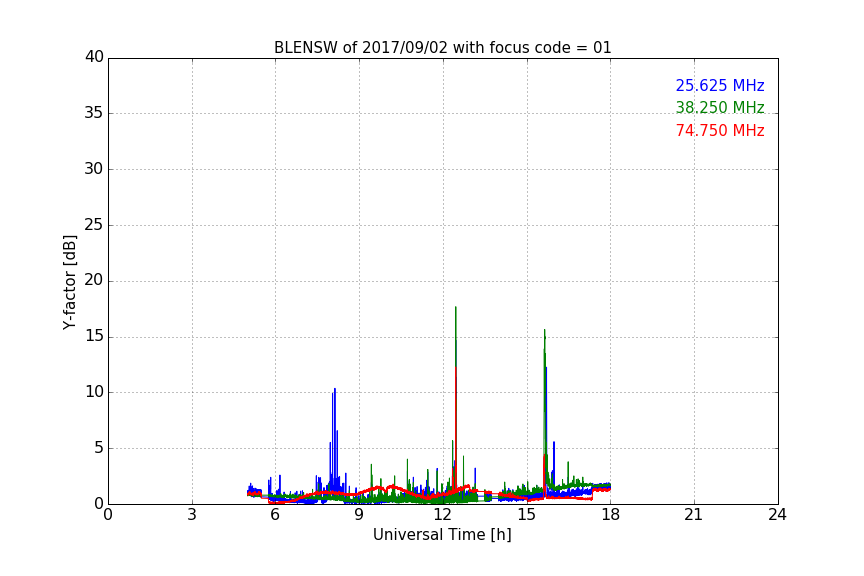Image resolution: width=864 pixels, height=576 pixels.
Task: Click the x-axis tick value 6
Action: [x=275, y=515]
